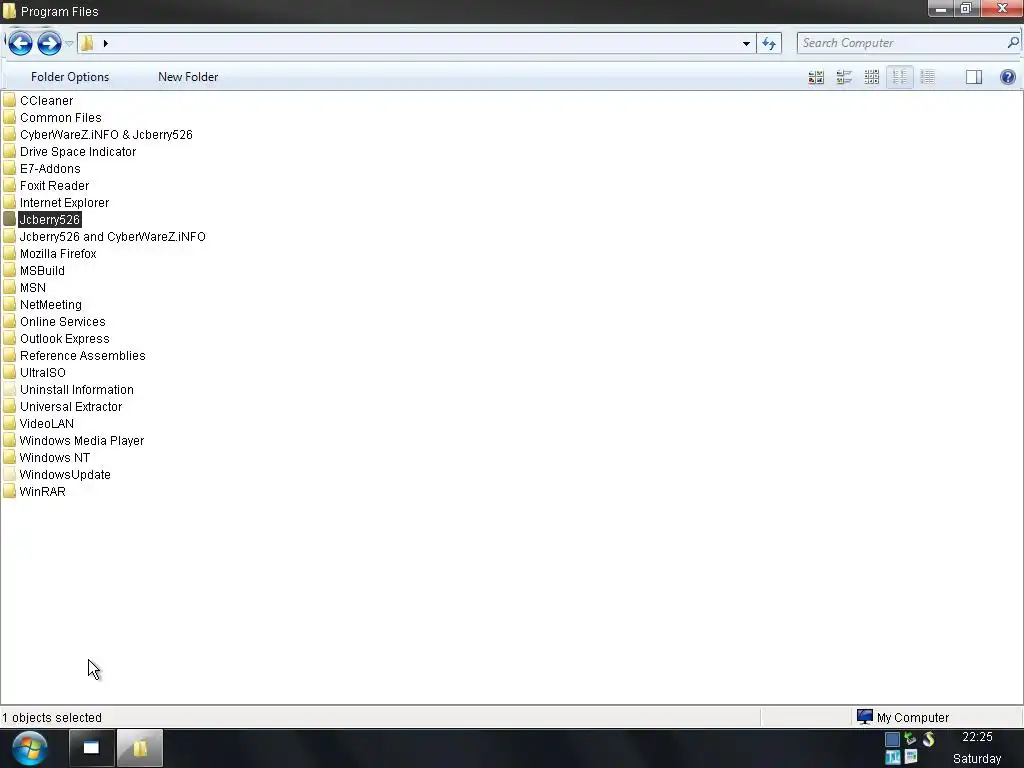Select the Drive Space Indicator folder
Viewport: 1024px width, 768px height.
[x=78, y=152]
